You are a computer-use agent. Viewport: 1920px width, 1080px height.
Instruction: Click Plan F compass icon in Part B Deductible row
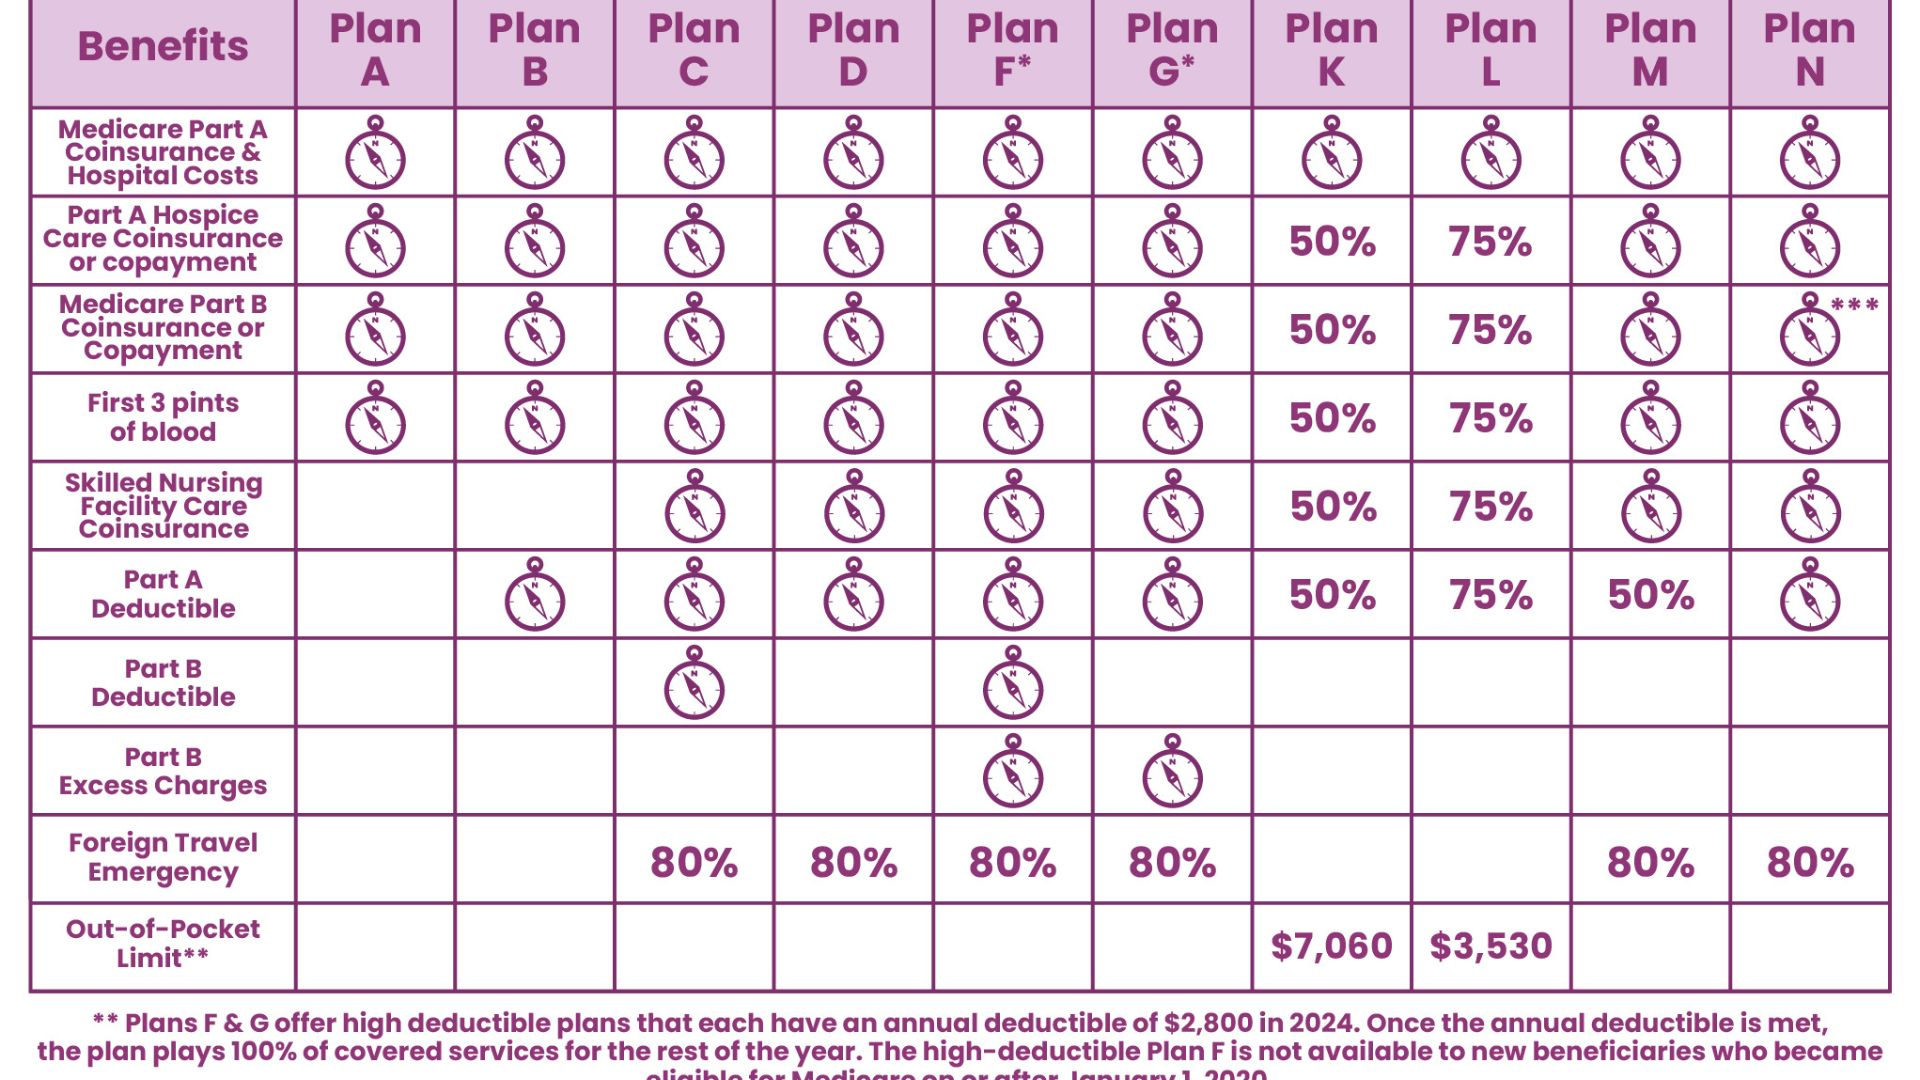click(x=1013, y=684)
